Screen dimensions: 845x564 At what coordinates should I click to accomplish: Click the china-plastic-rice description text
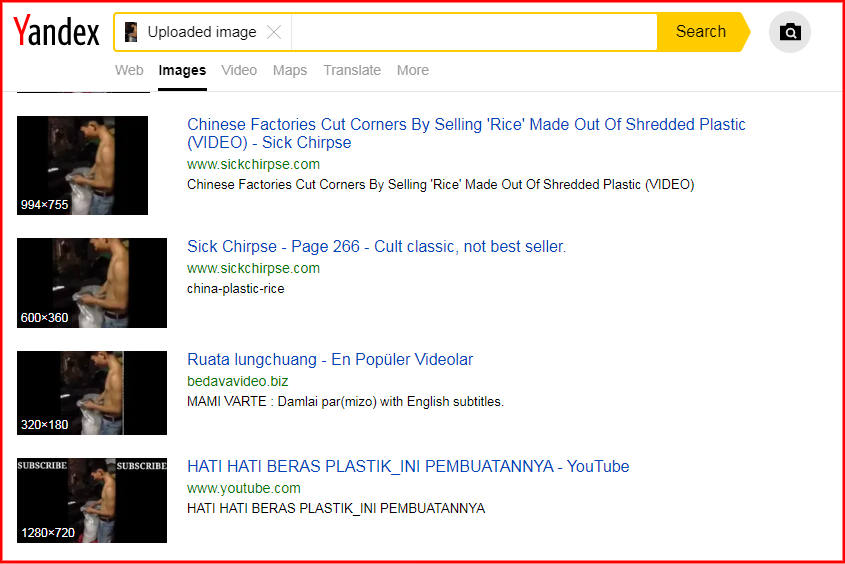(x=236, y=289)
